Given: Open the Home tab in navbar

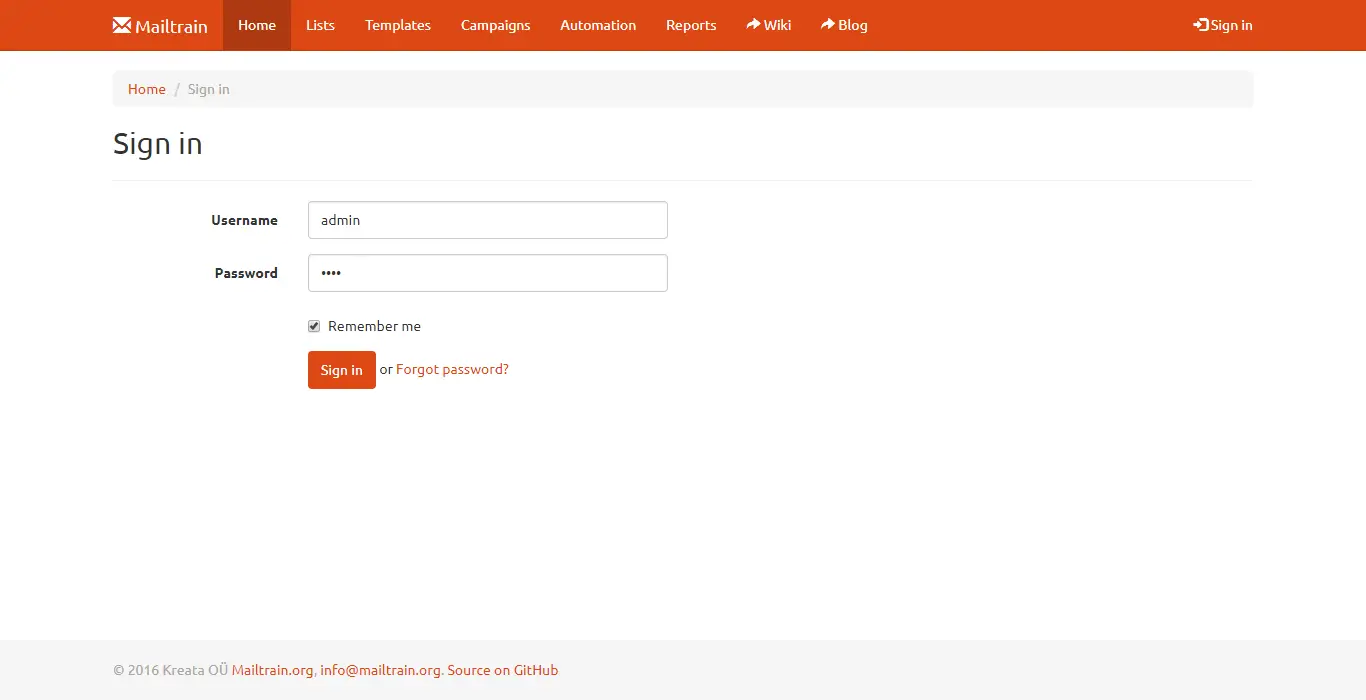Looking at the screenshot, I should tap(257, 25).
